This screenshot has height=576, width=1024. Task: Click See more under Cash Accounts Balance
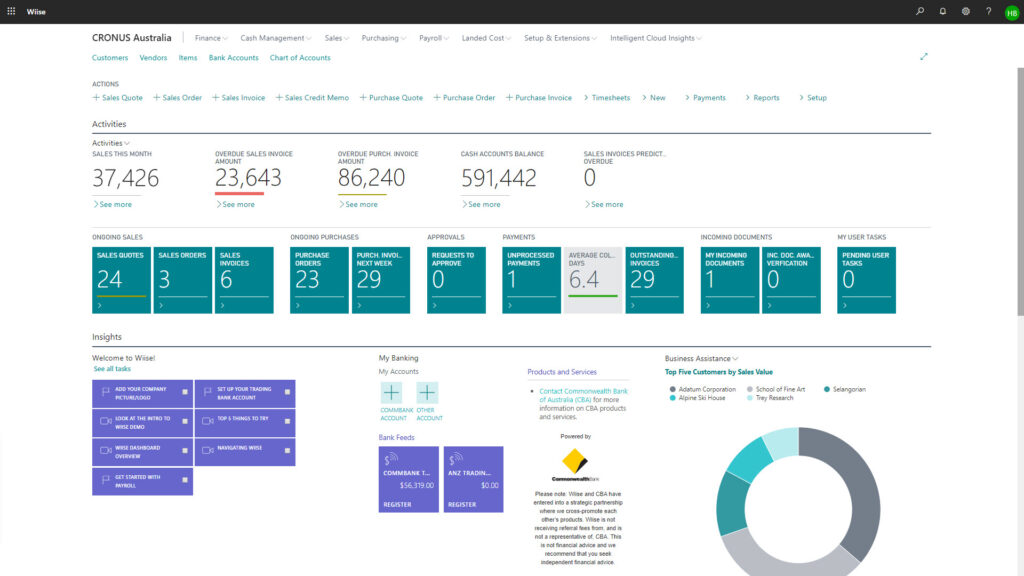[x=484, y=204]
